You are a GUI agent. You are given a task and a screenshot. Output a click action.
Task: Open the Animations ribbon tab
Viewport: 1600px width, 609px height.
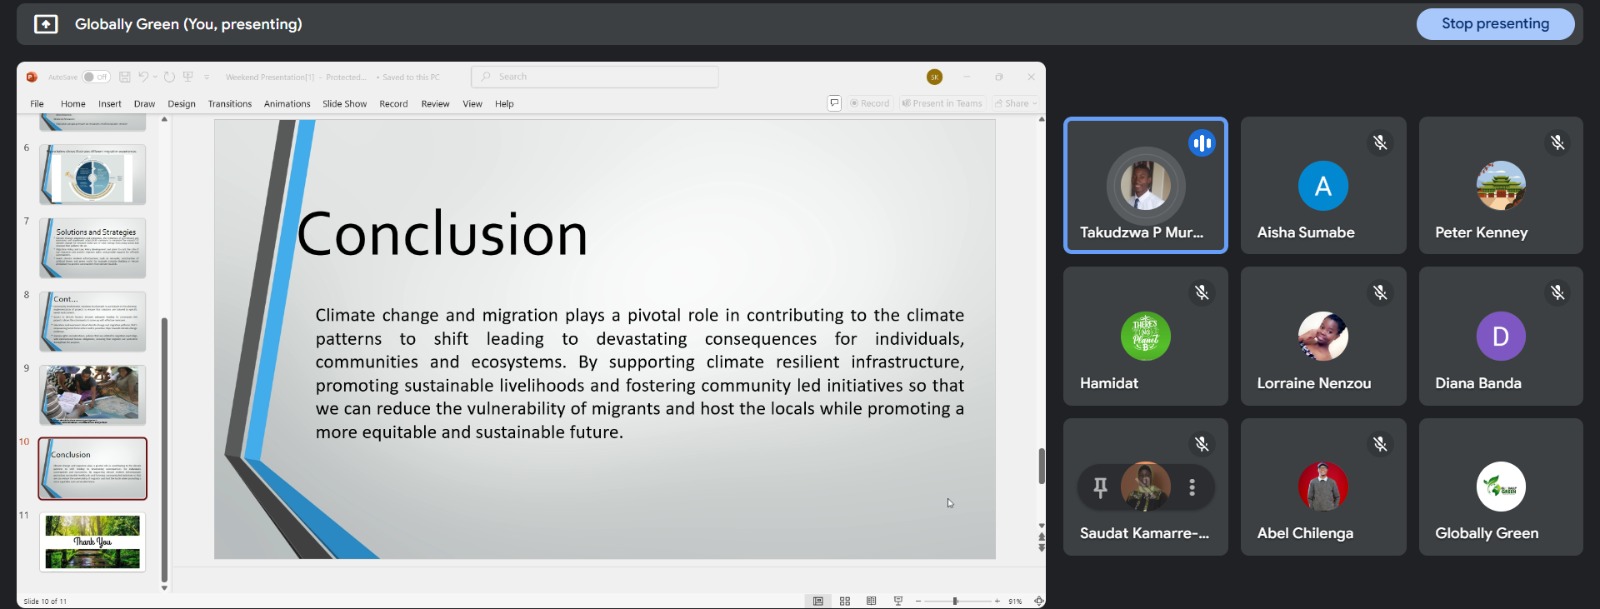tap(287, 104)
